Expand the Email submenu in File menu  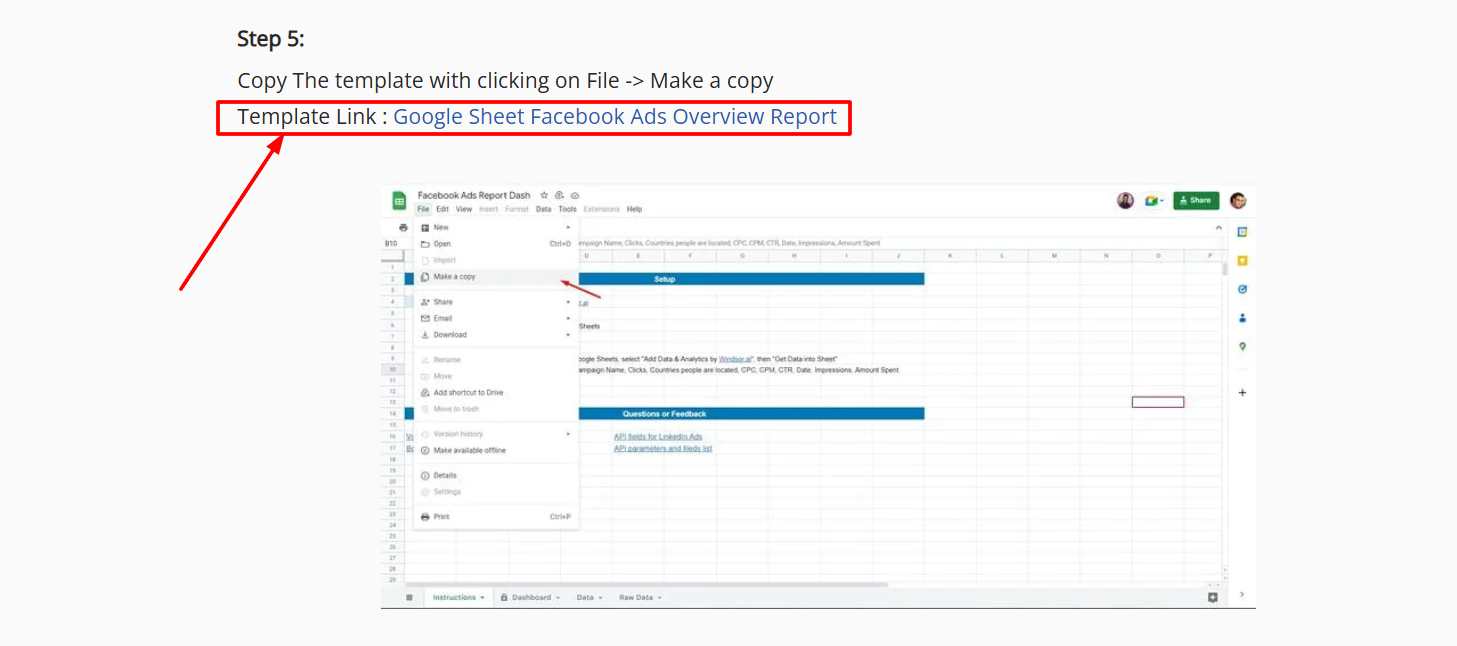tap(496, 318)
